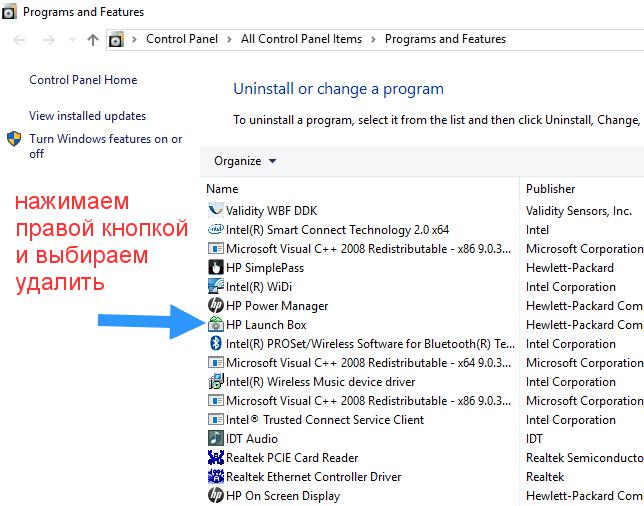Select Intel(R) PROSet/Wireless Software for Bluetooth entry

(x=370, y=343)
